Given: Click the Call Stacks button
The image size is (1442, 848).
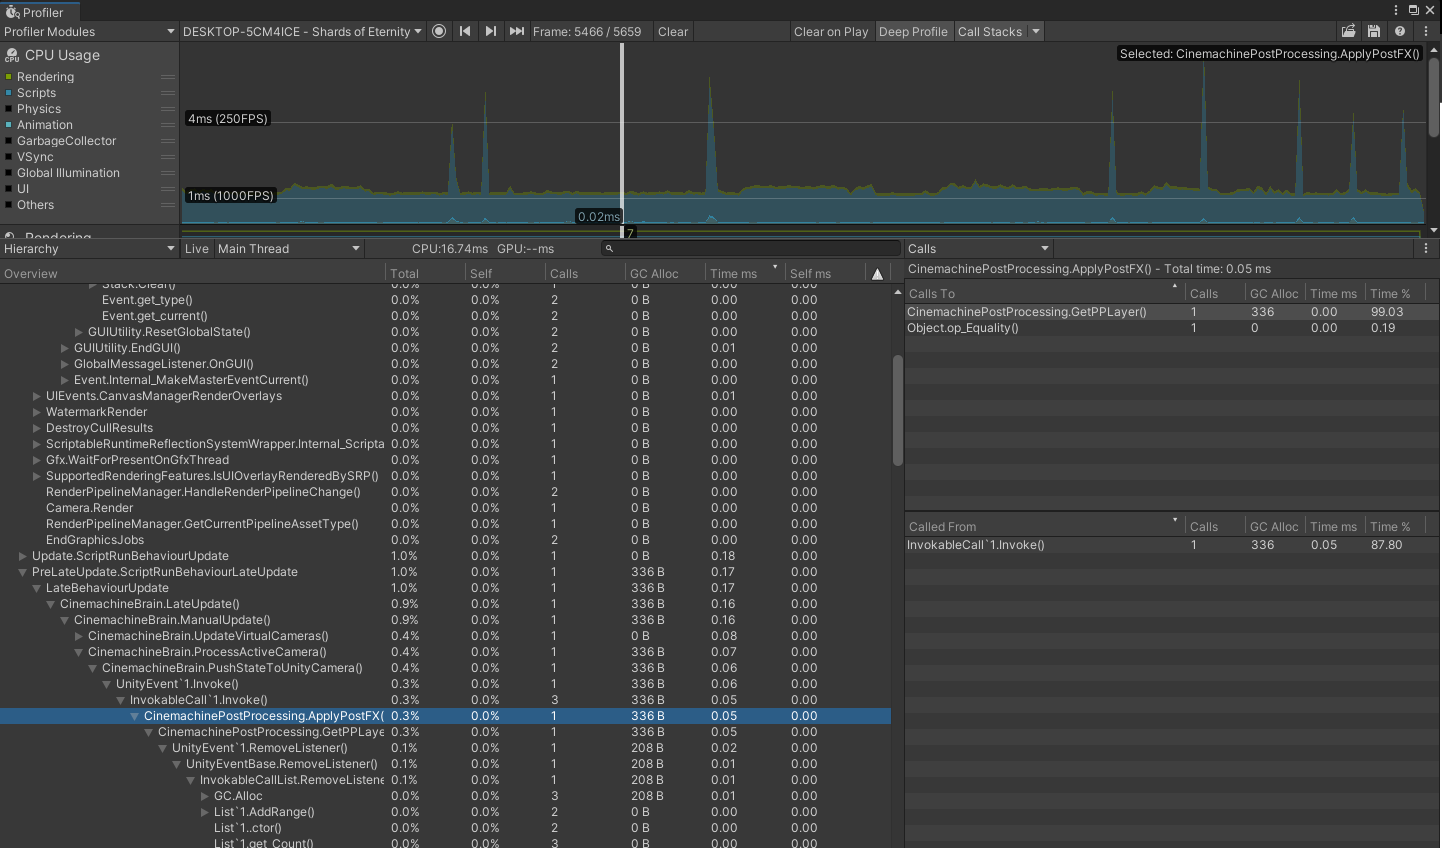Looking at the screenshot, I should [x=990, y=31].
